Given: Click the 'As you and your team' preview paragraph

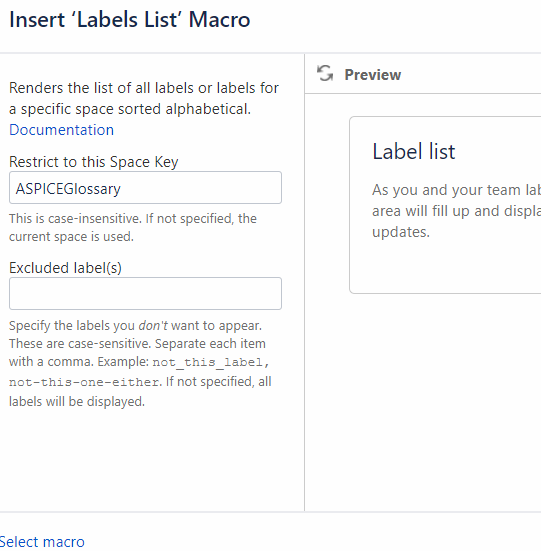Looking at the screenshot, I should click(x=456, y=211).
